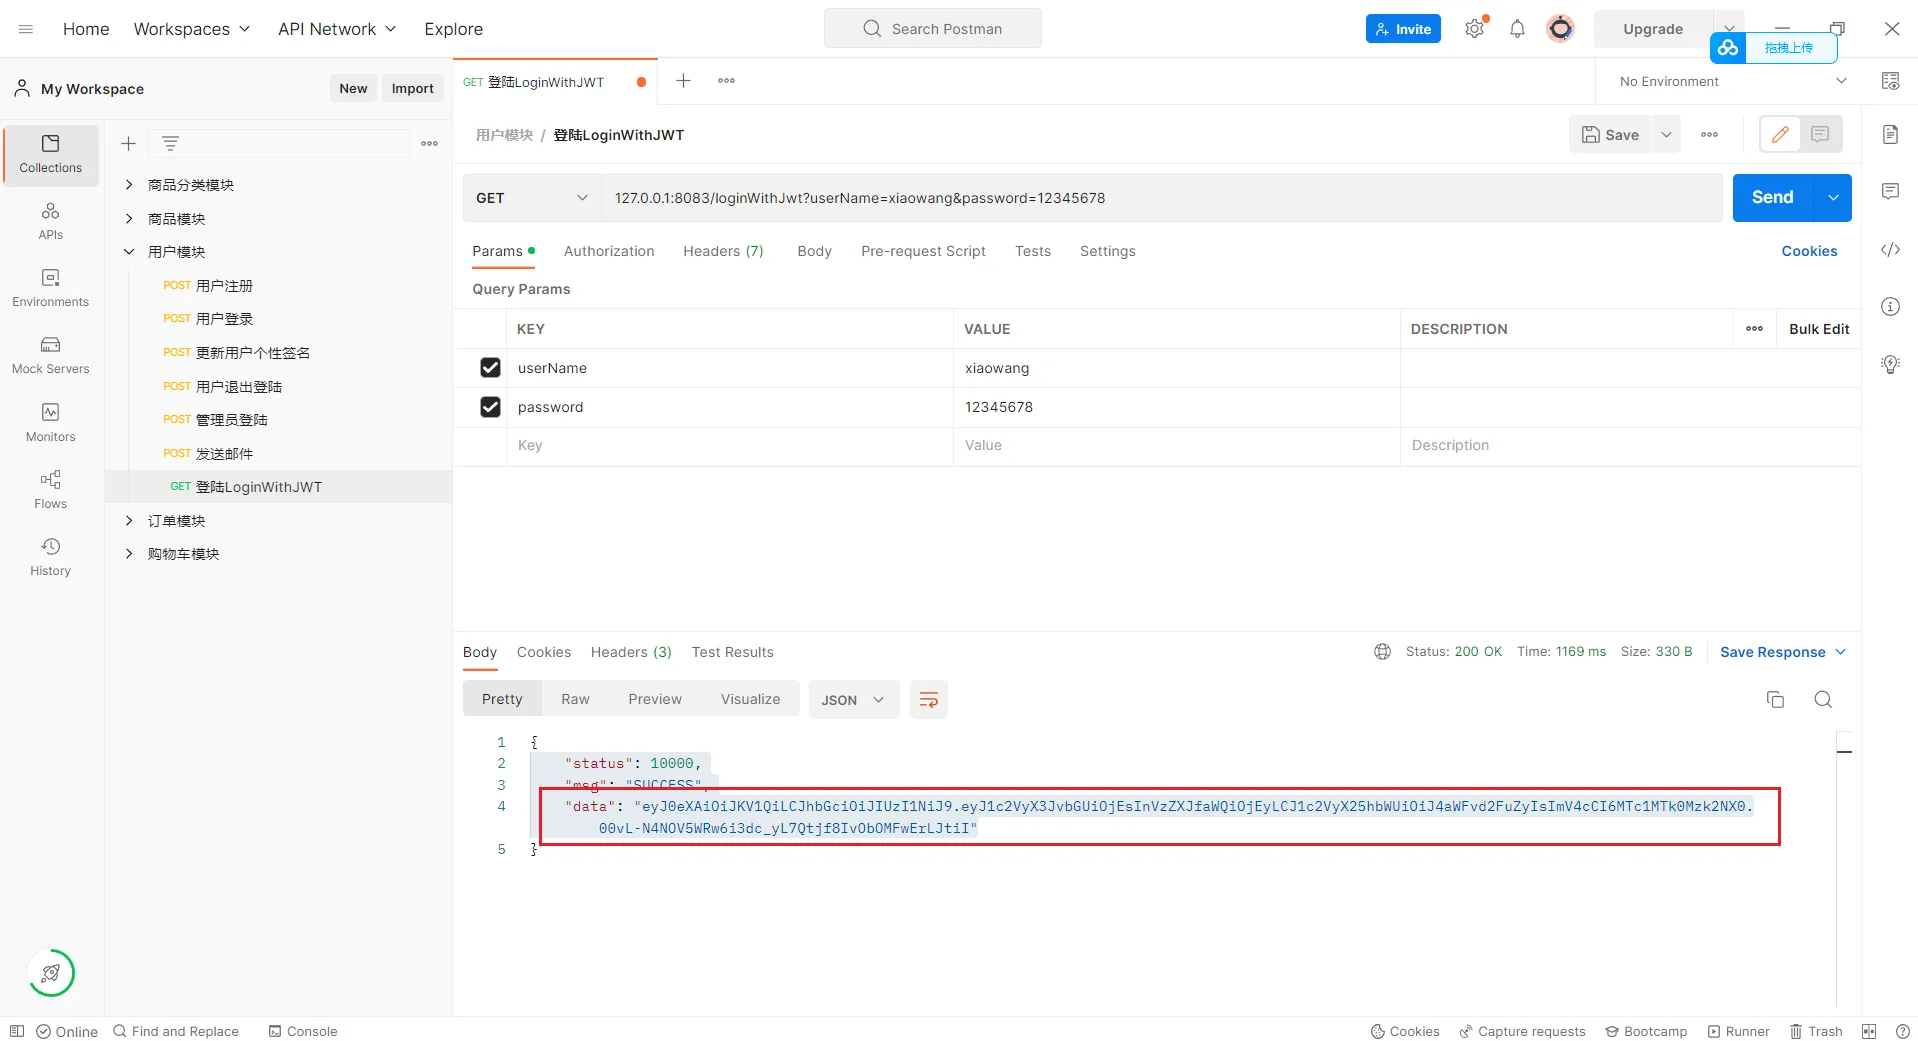This screenshot has height=1041, width=1918.
Task: Open the code snippet panel icon
Action: (1890, 250)
